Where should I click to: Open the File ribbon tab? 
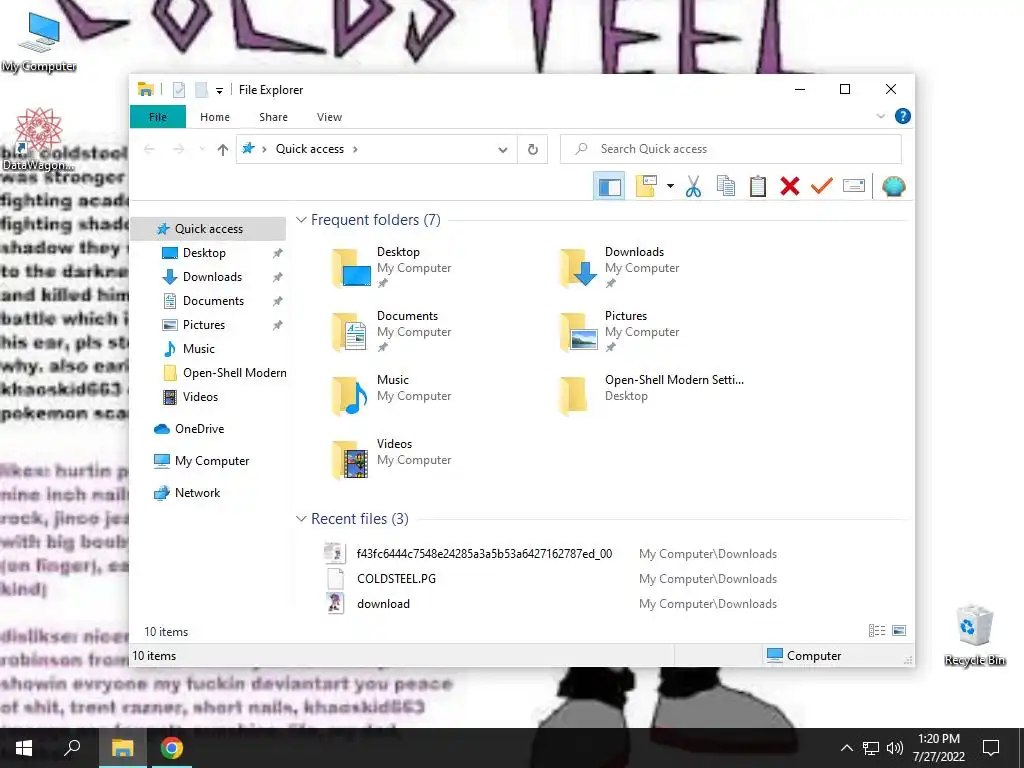tap(158, 117)
